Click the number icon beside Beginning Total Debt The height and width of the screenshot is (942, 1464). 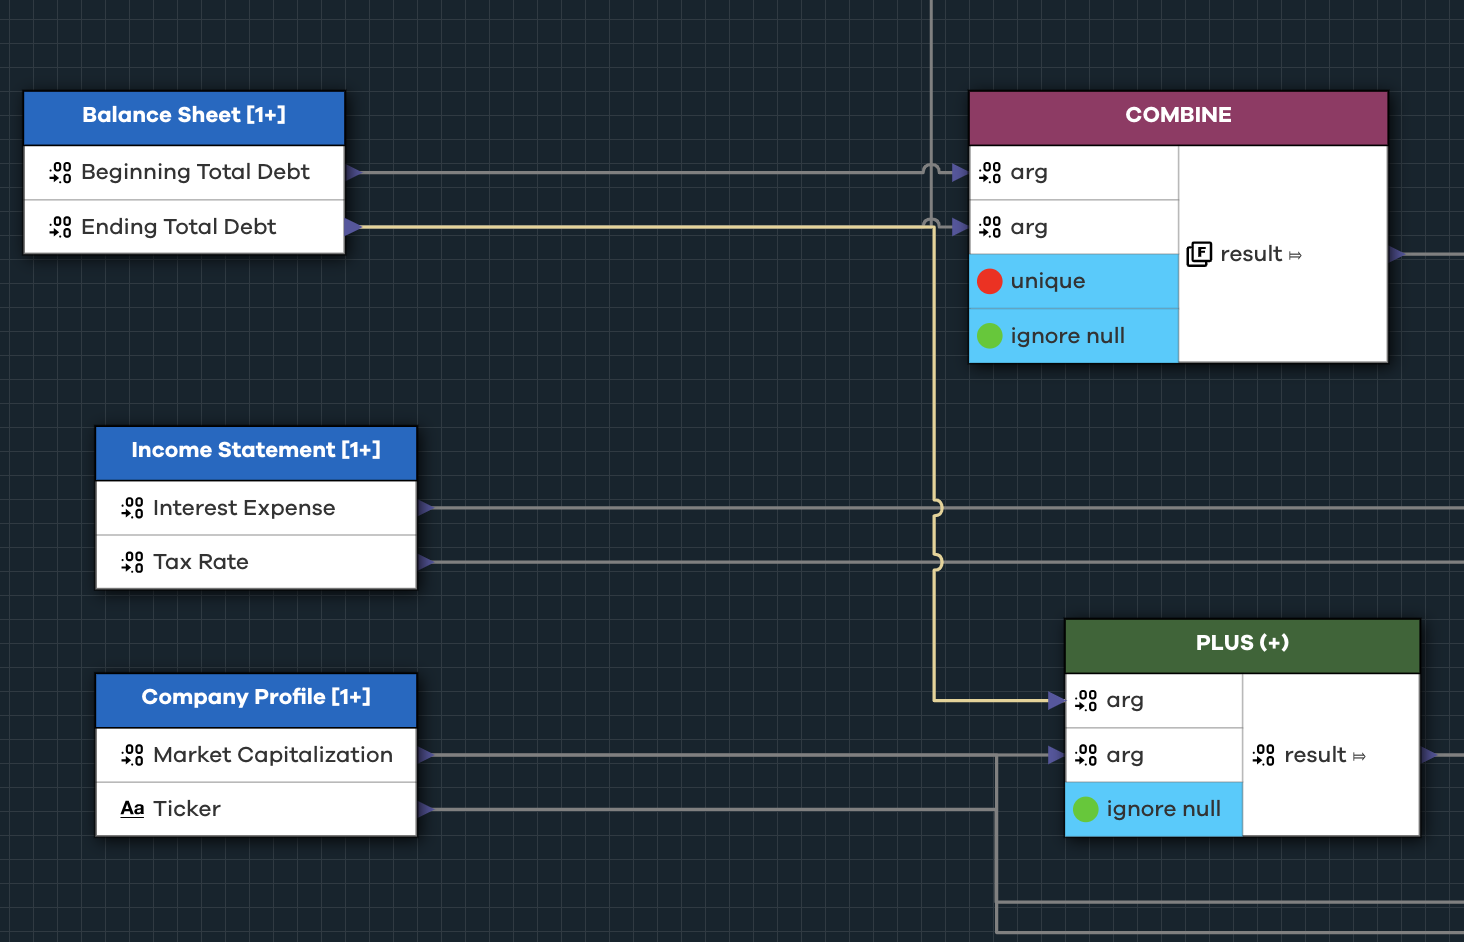click(x=60, y=172)
